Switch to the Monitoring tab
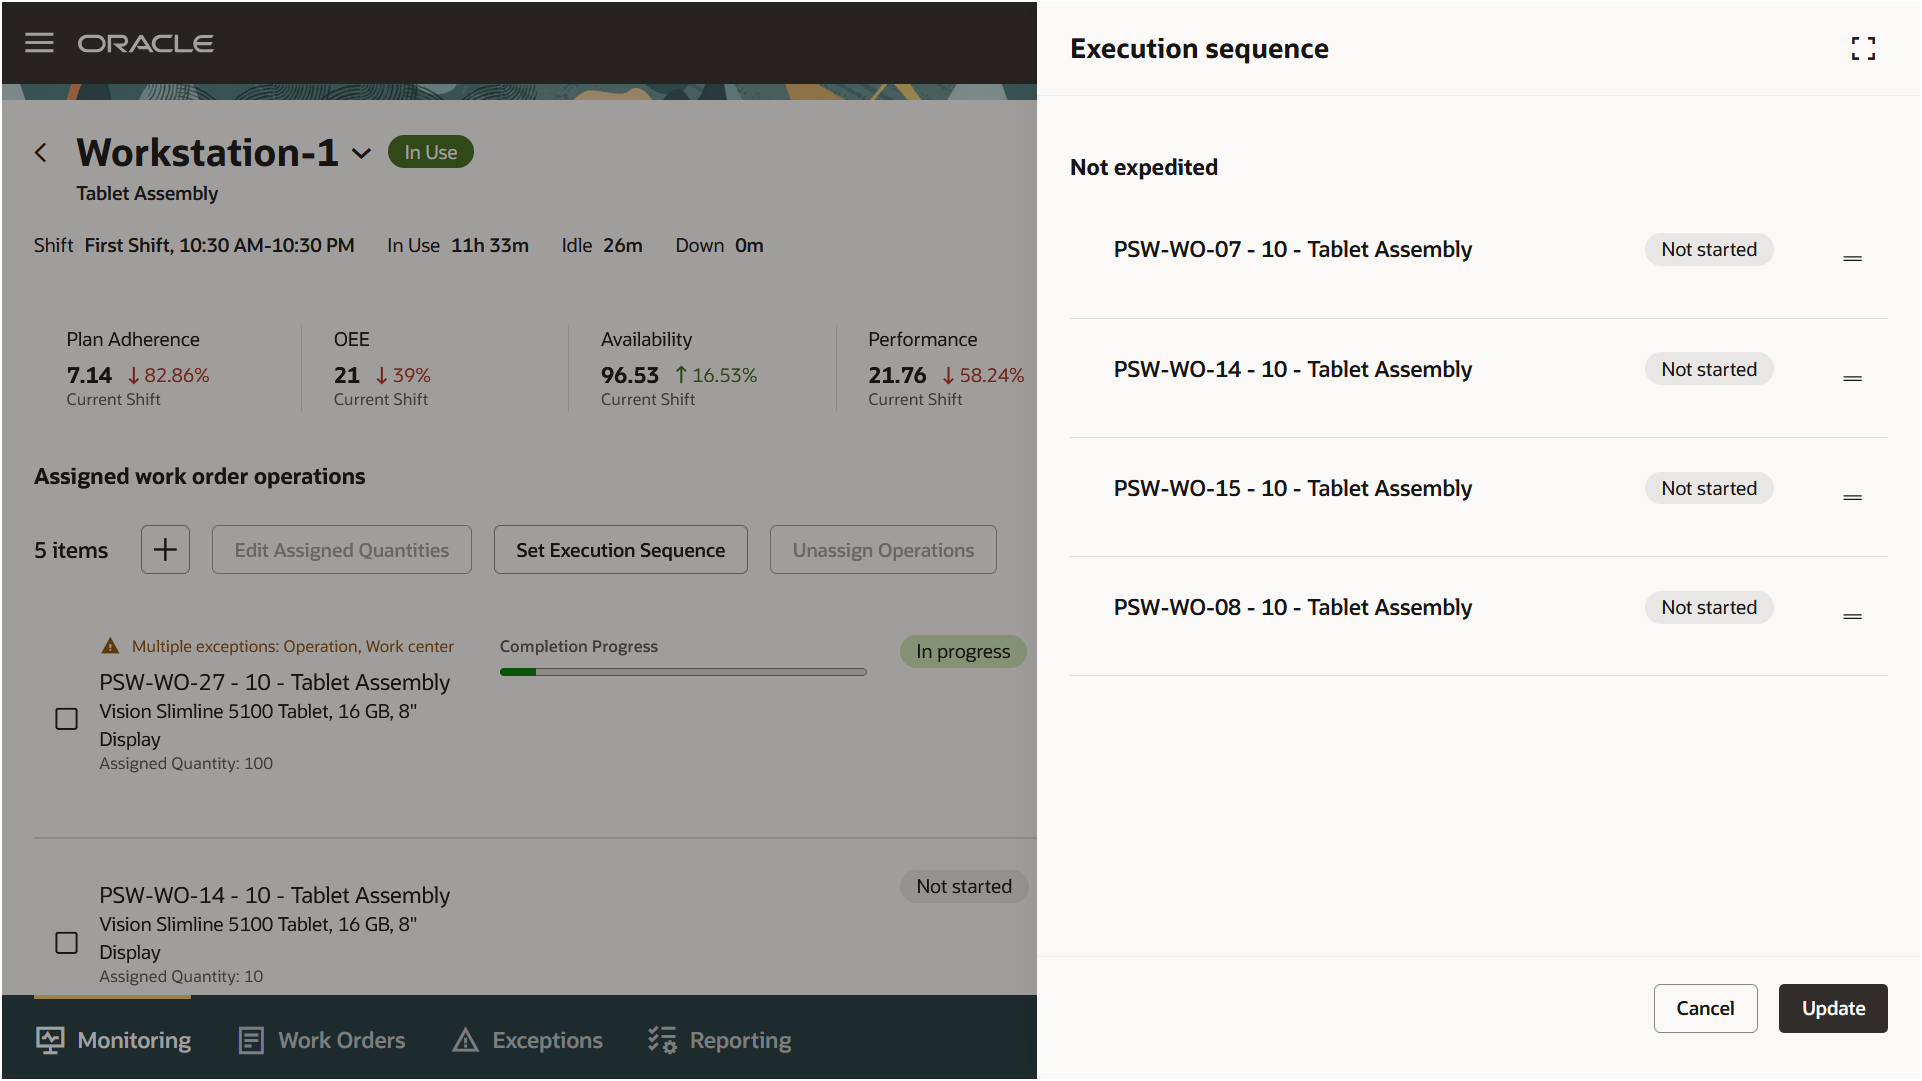This screenshot has height=1081, width=1922. 114,1040
